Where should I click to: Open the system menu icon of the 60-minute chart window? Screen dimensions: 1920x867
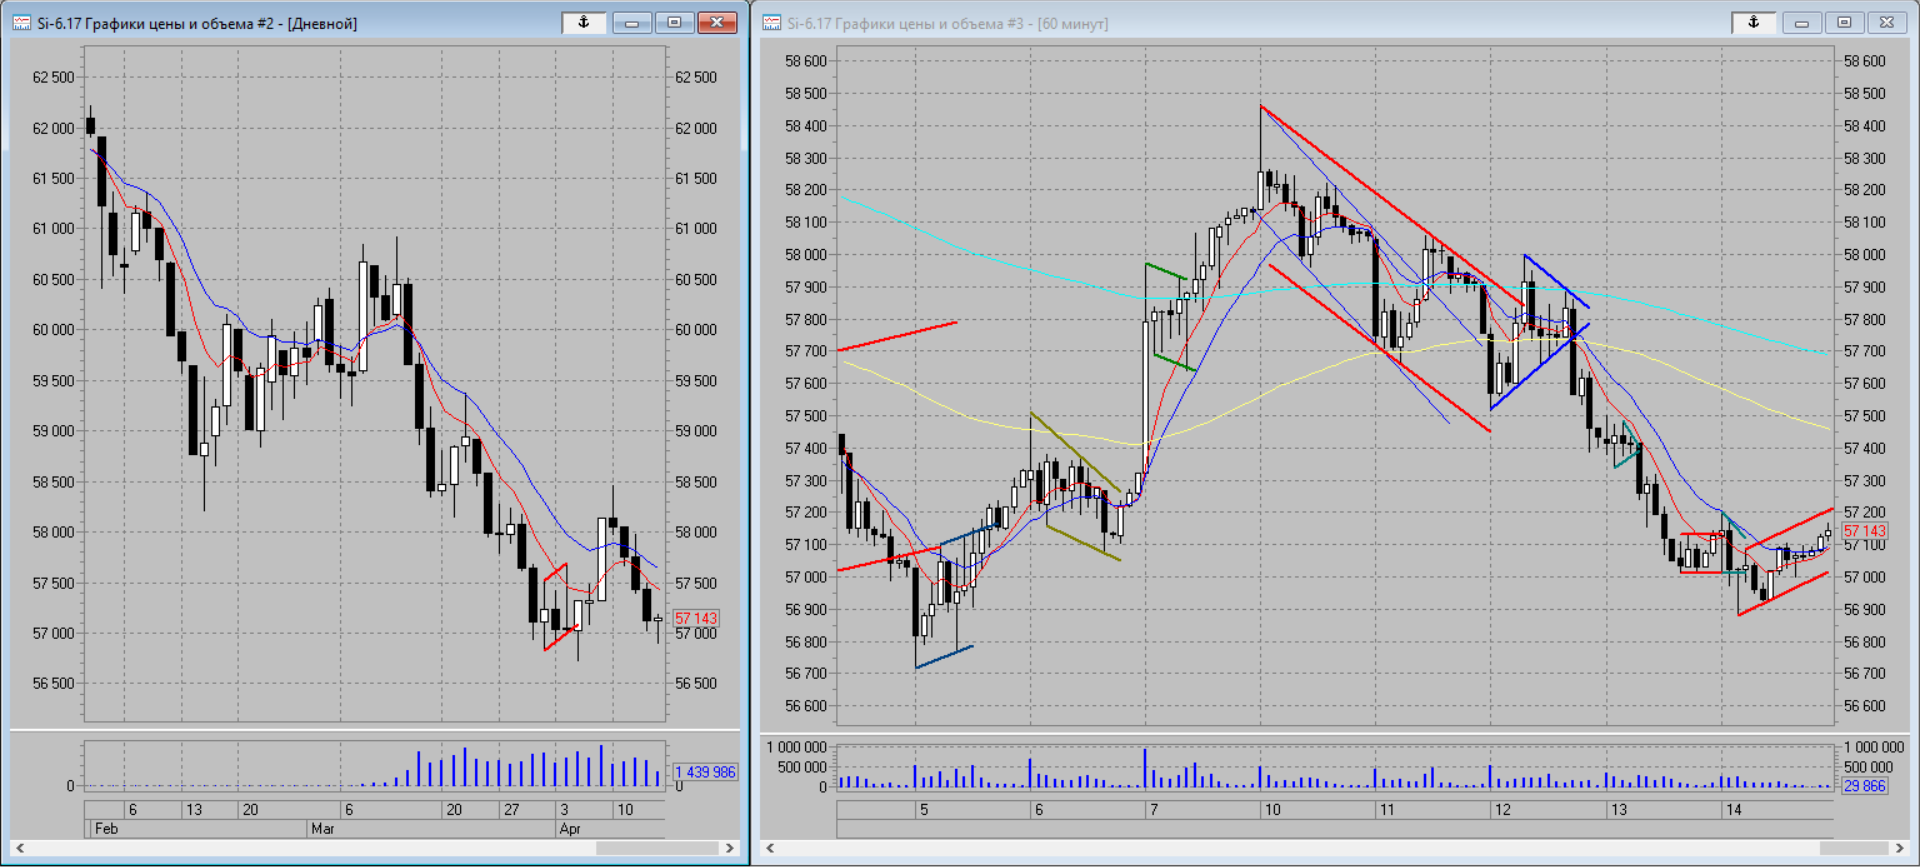pos(772,23)
